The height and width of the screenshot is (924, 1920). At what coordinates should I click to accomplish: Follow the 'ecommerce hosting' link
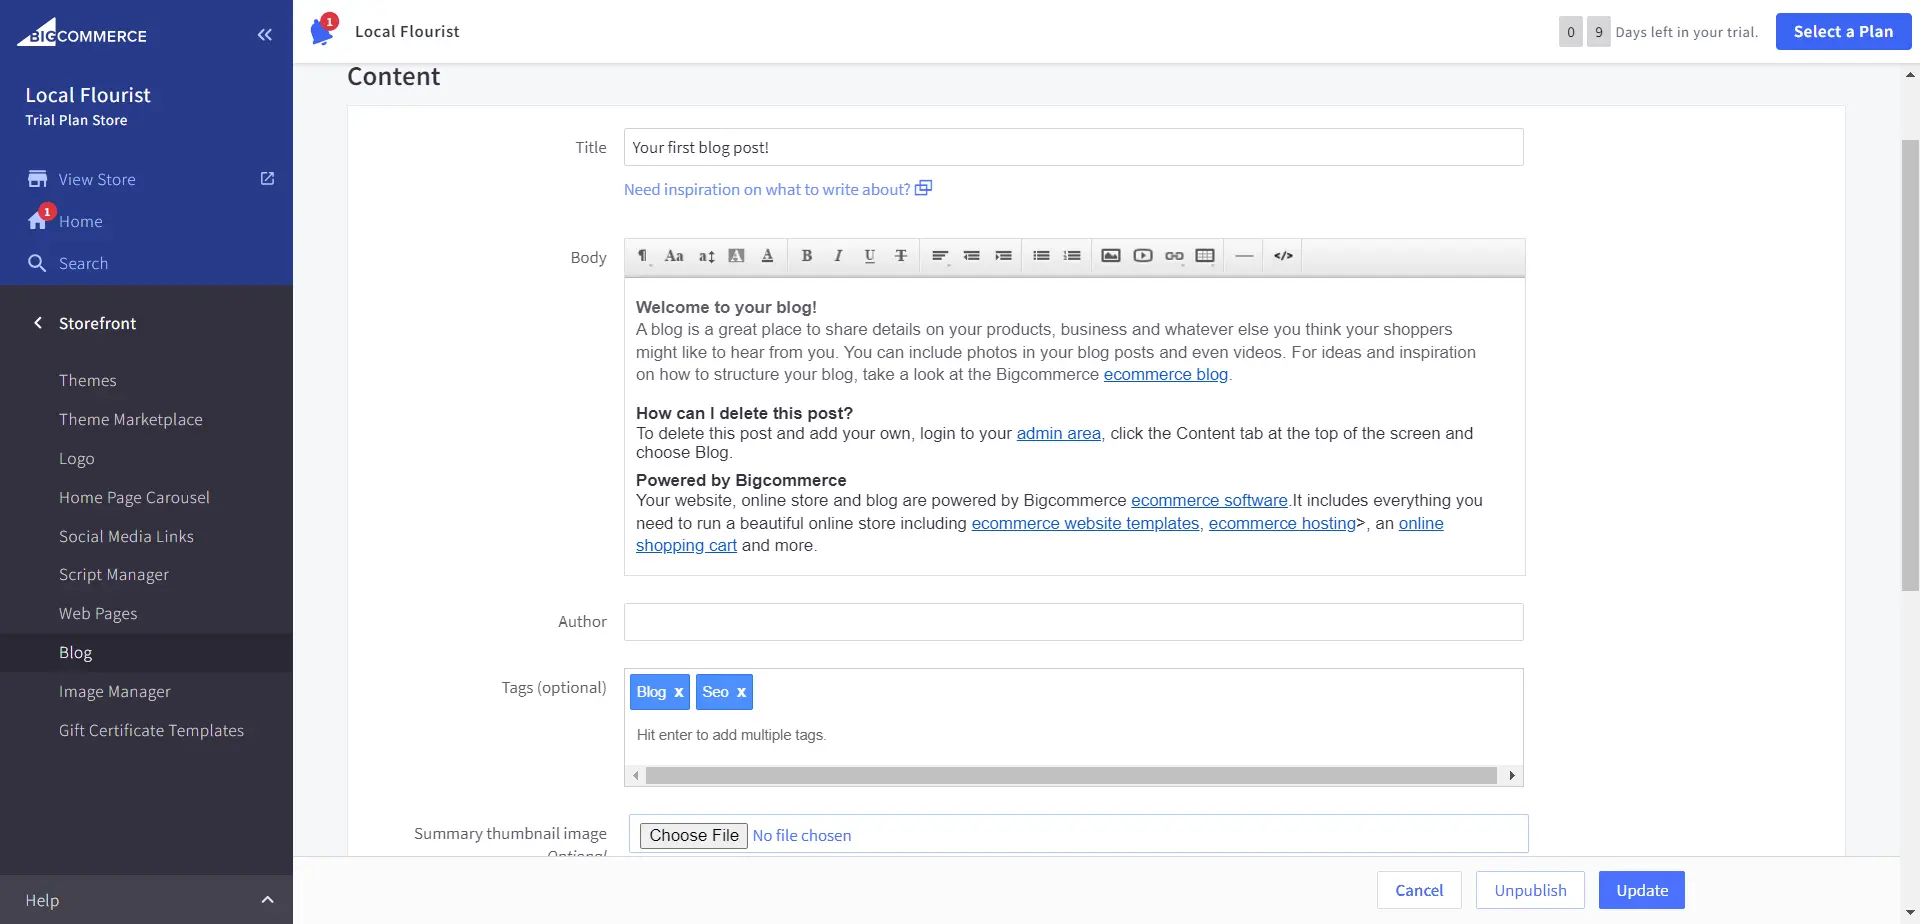[1282, 524]
